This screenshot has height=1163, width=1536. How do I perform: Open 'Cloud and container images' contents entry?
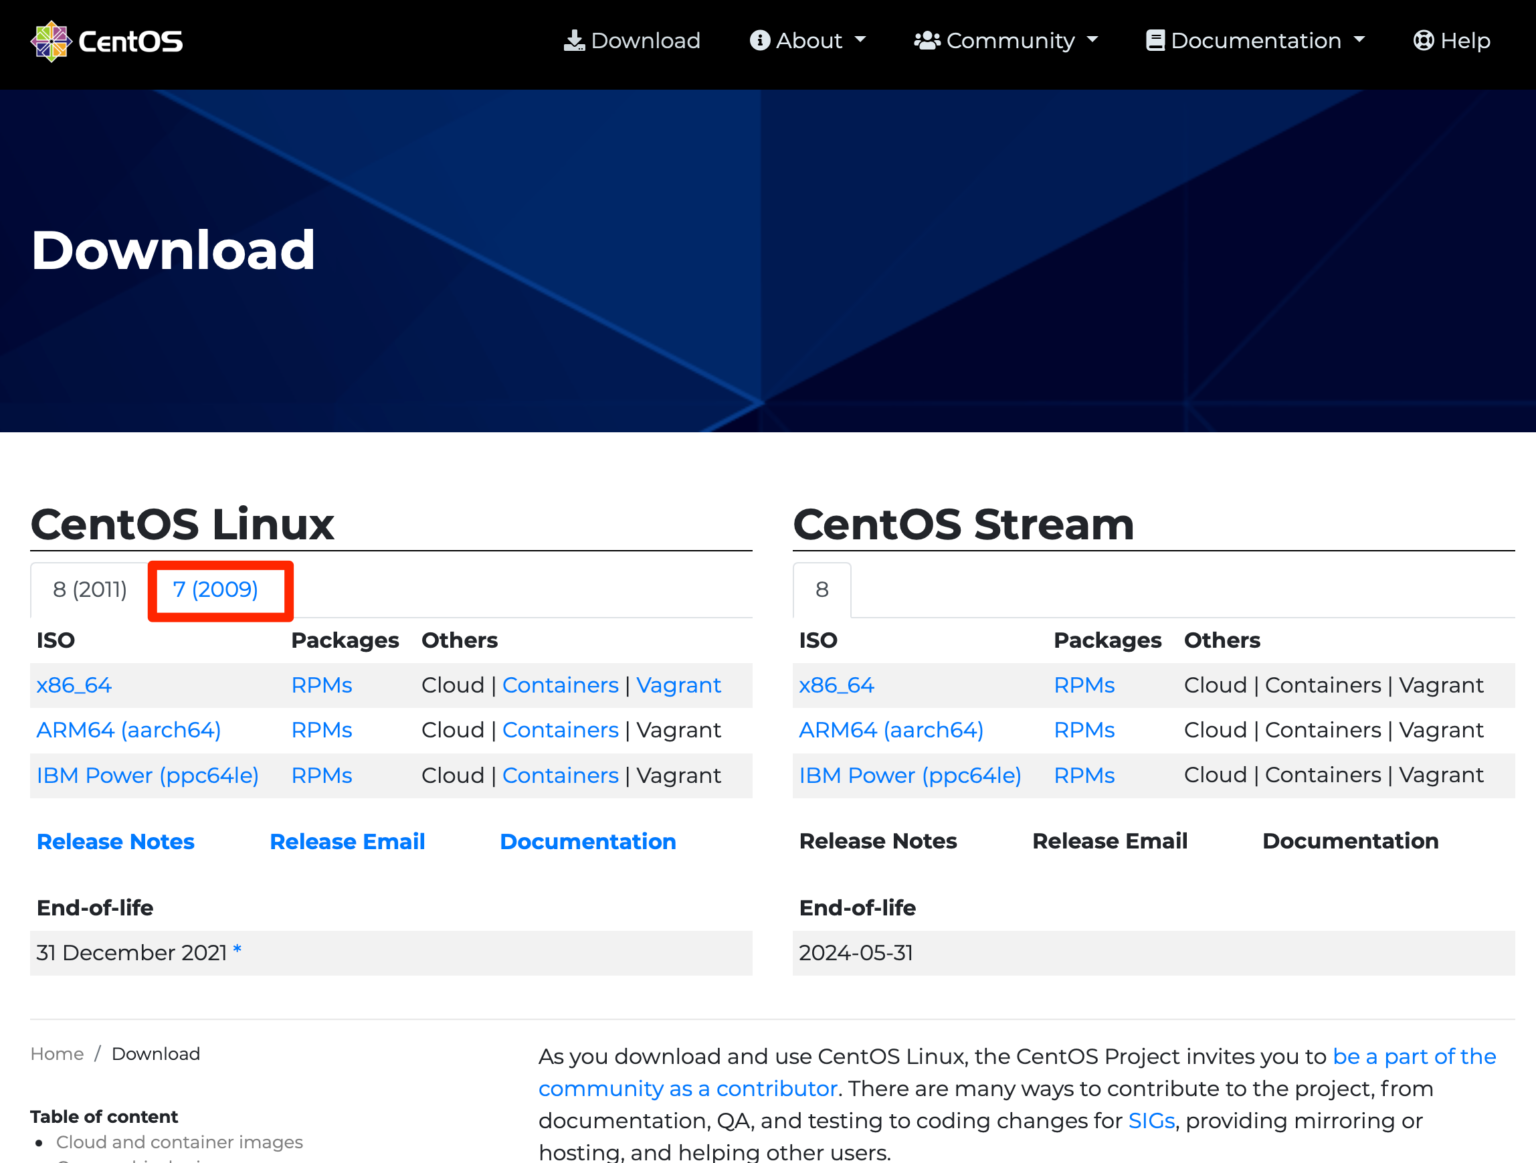[x=180, y=1142]
